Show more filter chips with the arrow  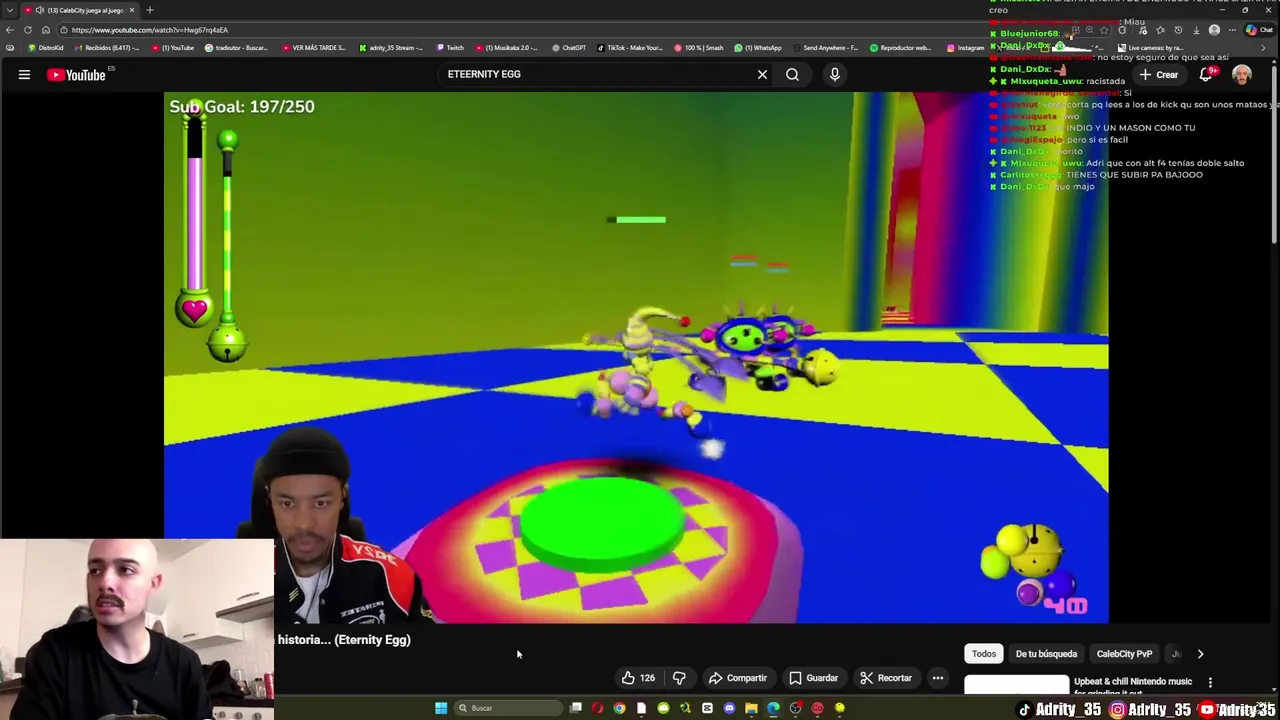coord(1200,654)
